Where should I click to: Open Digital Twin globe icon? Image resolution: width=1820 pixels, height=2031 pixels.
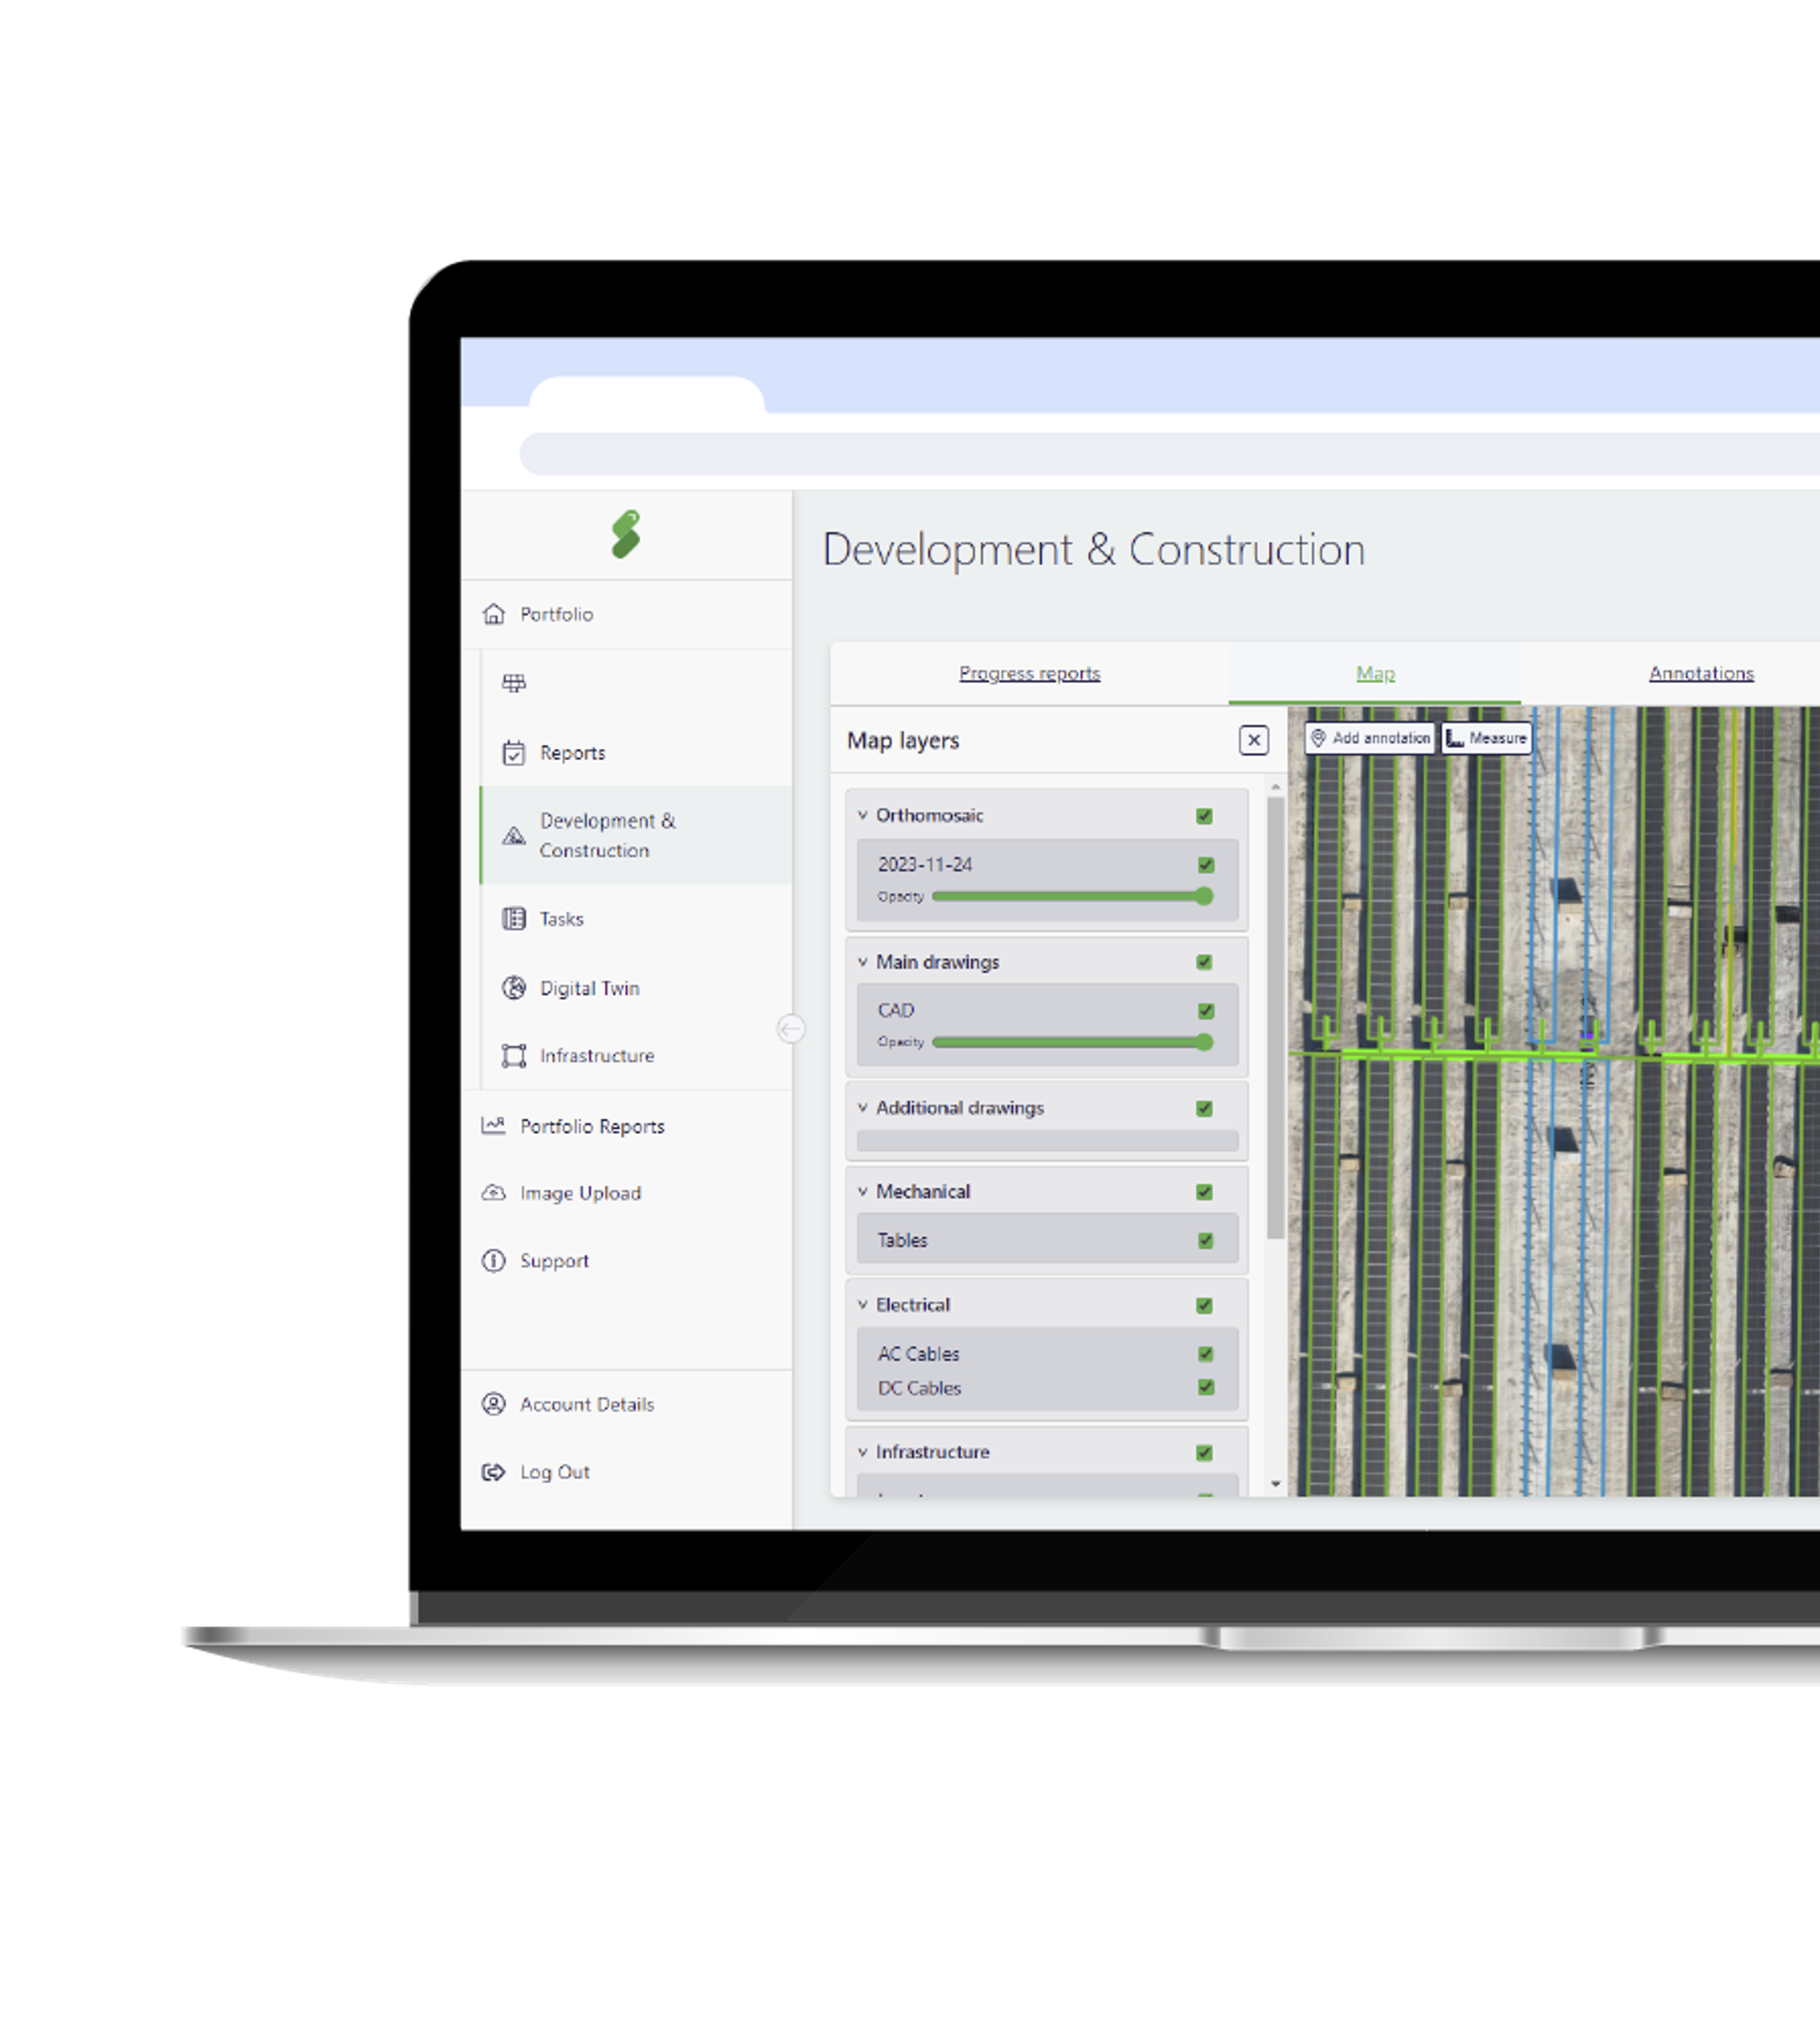pyautogui.click(x=514, y=988)
